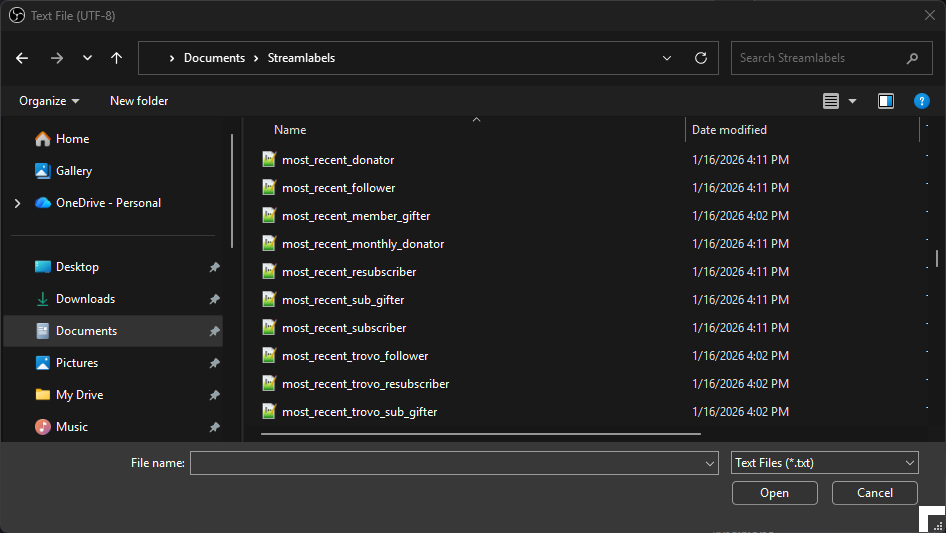Screen dimensions: 946x533
Task: Open the file type filter dropdown
Action: pos(824,463)
